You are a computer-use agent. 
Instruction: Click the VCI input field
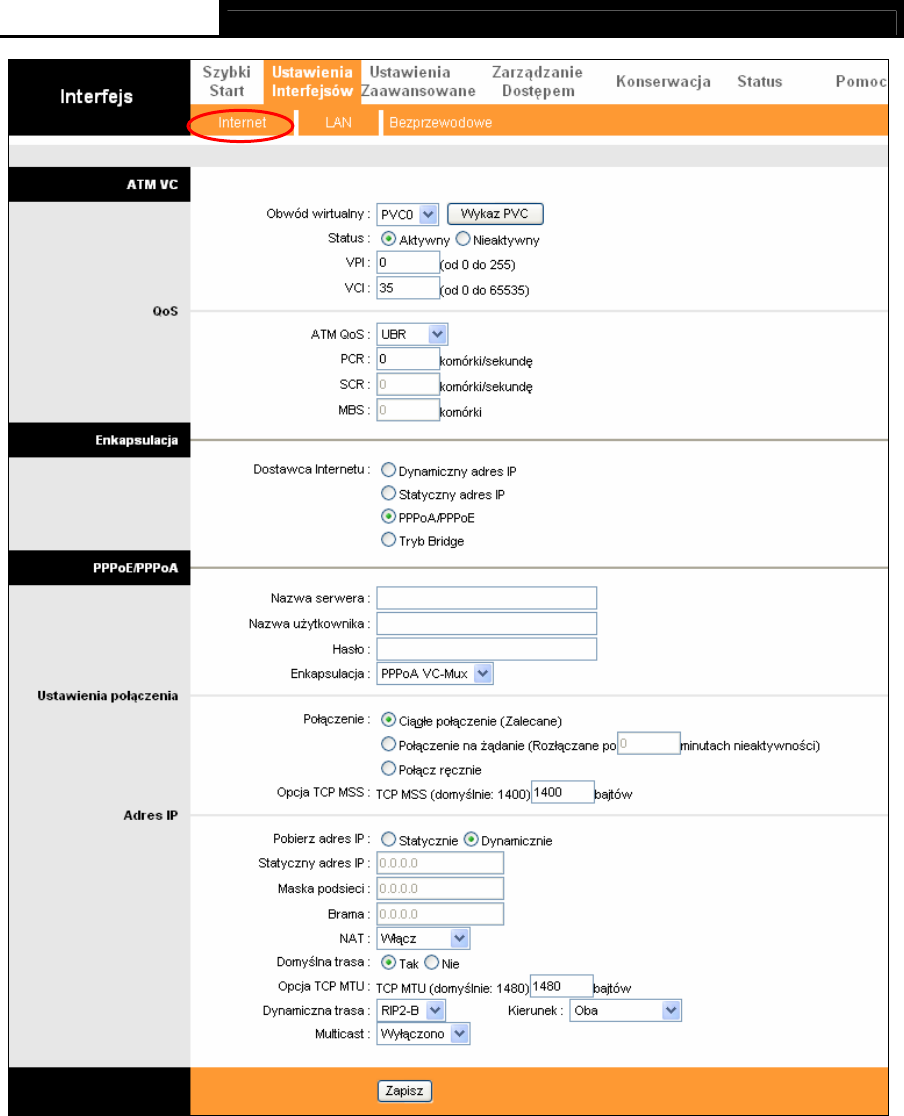[408, 288]
